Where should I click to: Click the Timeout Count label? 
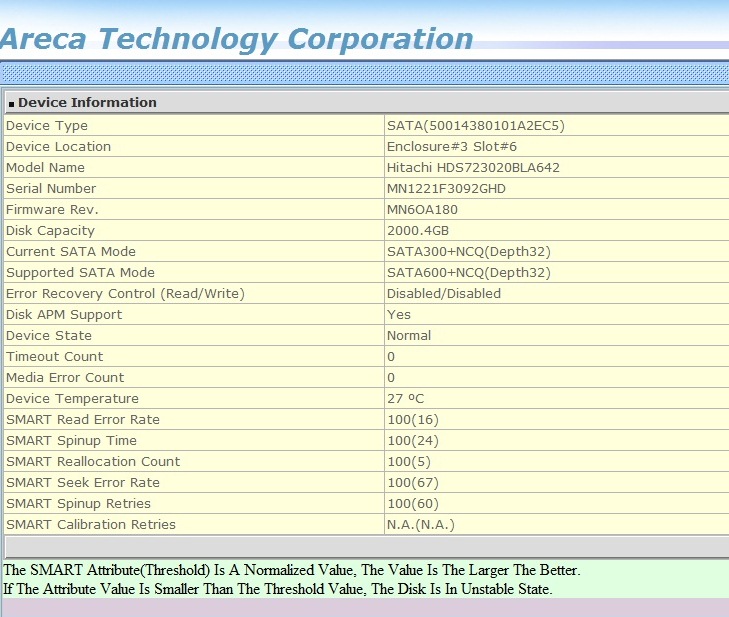(x=54, y=357)
